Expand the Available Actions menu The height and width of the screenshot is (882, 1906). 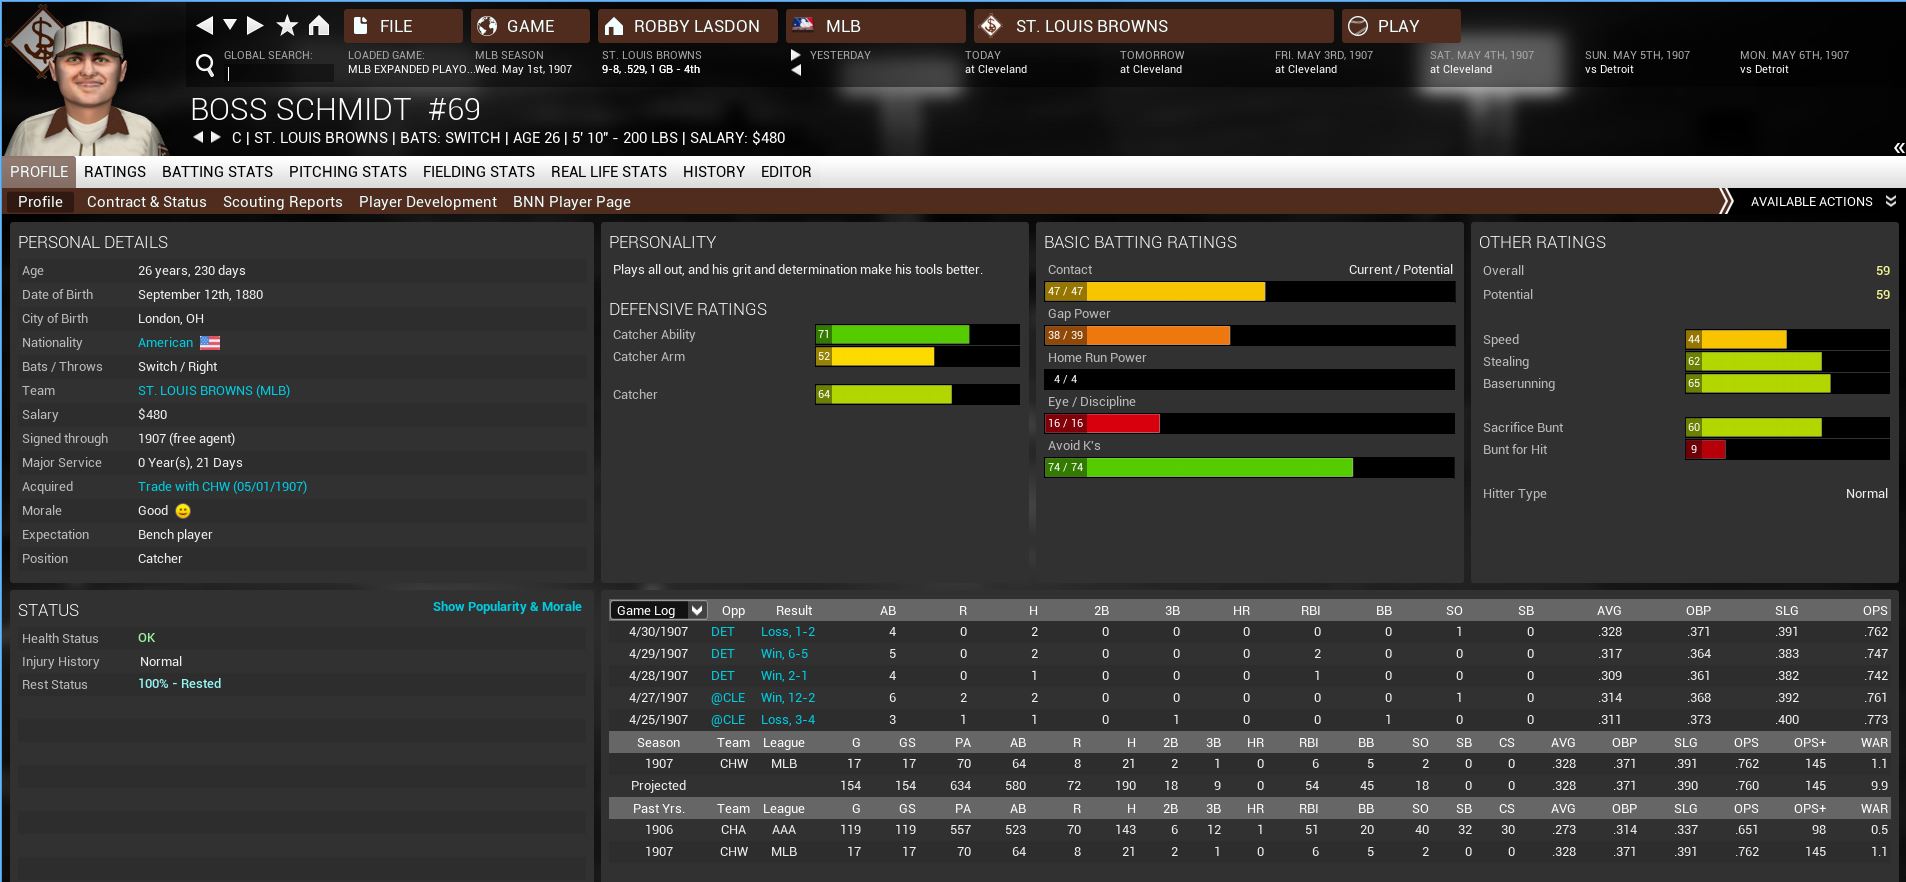(1822, 201)
